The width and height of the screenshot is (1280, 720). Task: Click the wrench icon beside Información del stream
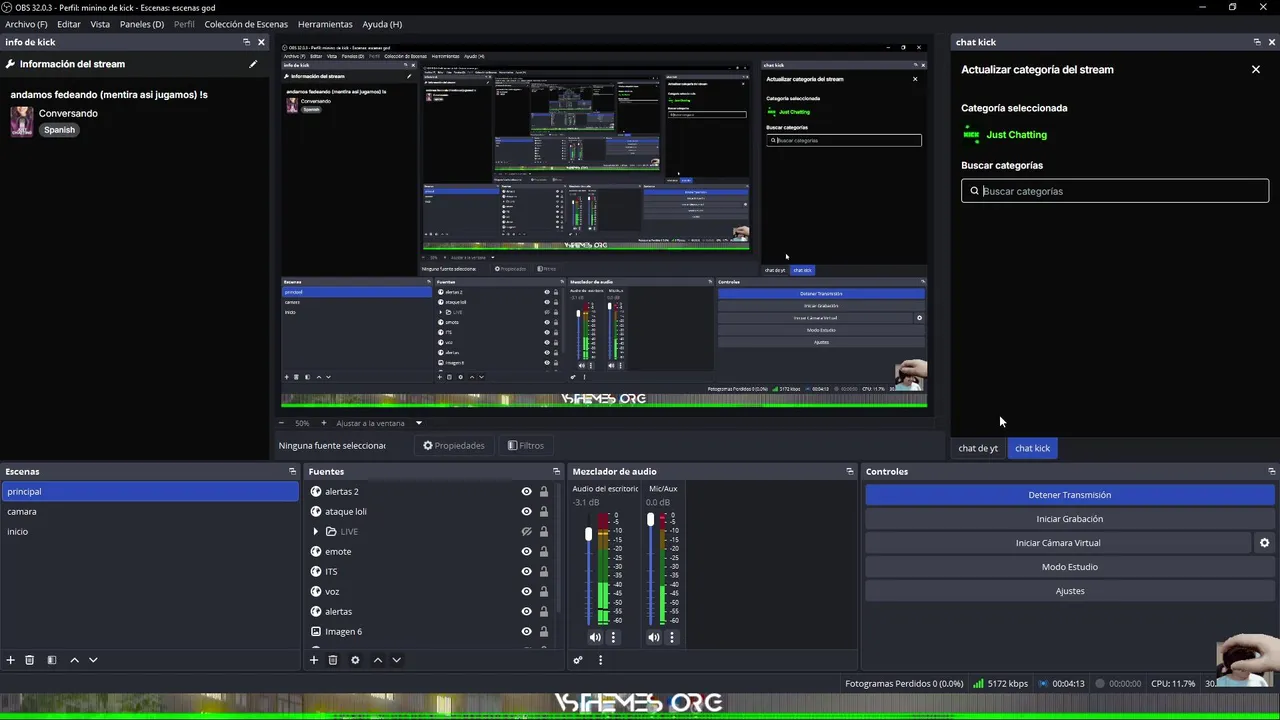click(10, 64)
